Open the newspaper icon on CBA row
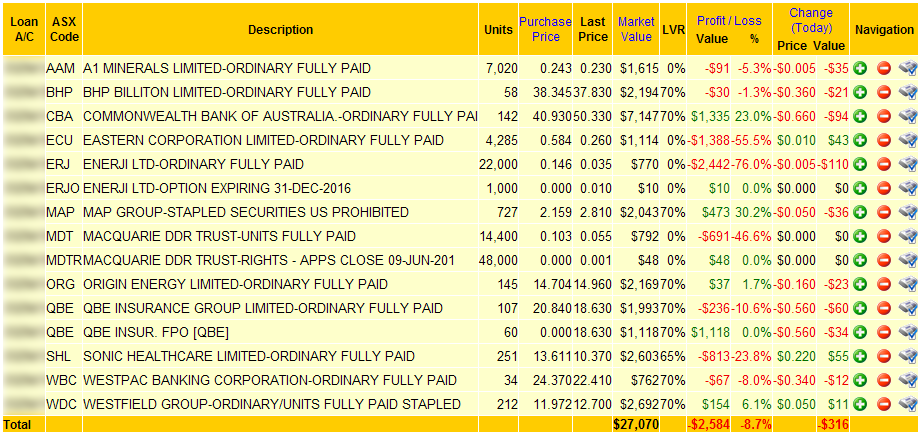This screenshot has width=921, height=435. [908, 116]
